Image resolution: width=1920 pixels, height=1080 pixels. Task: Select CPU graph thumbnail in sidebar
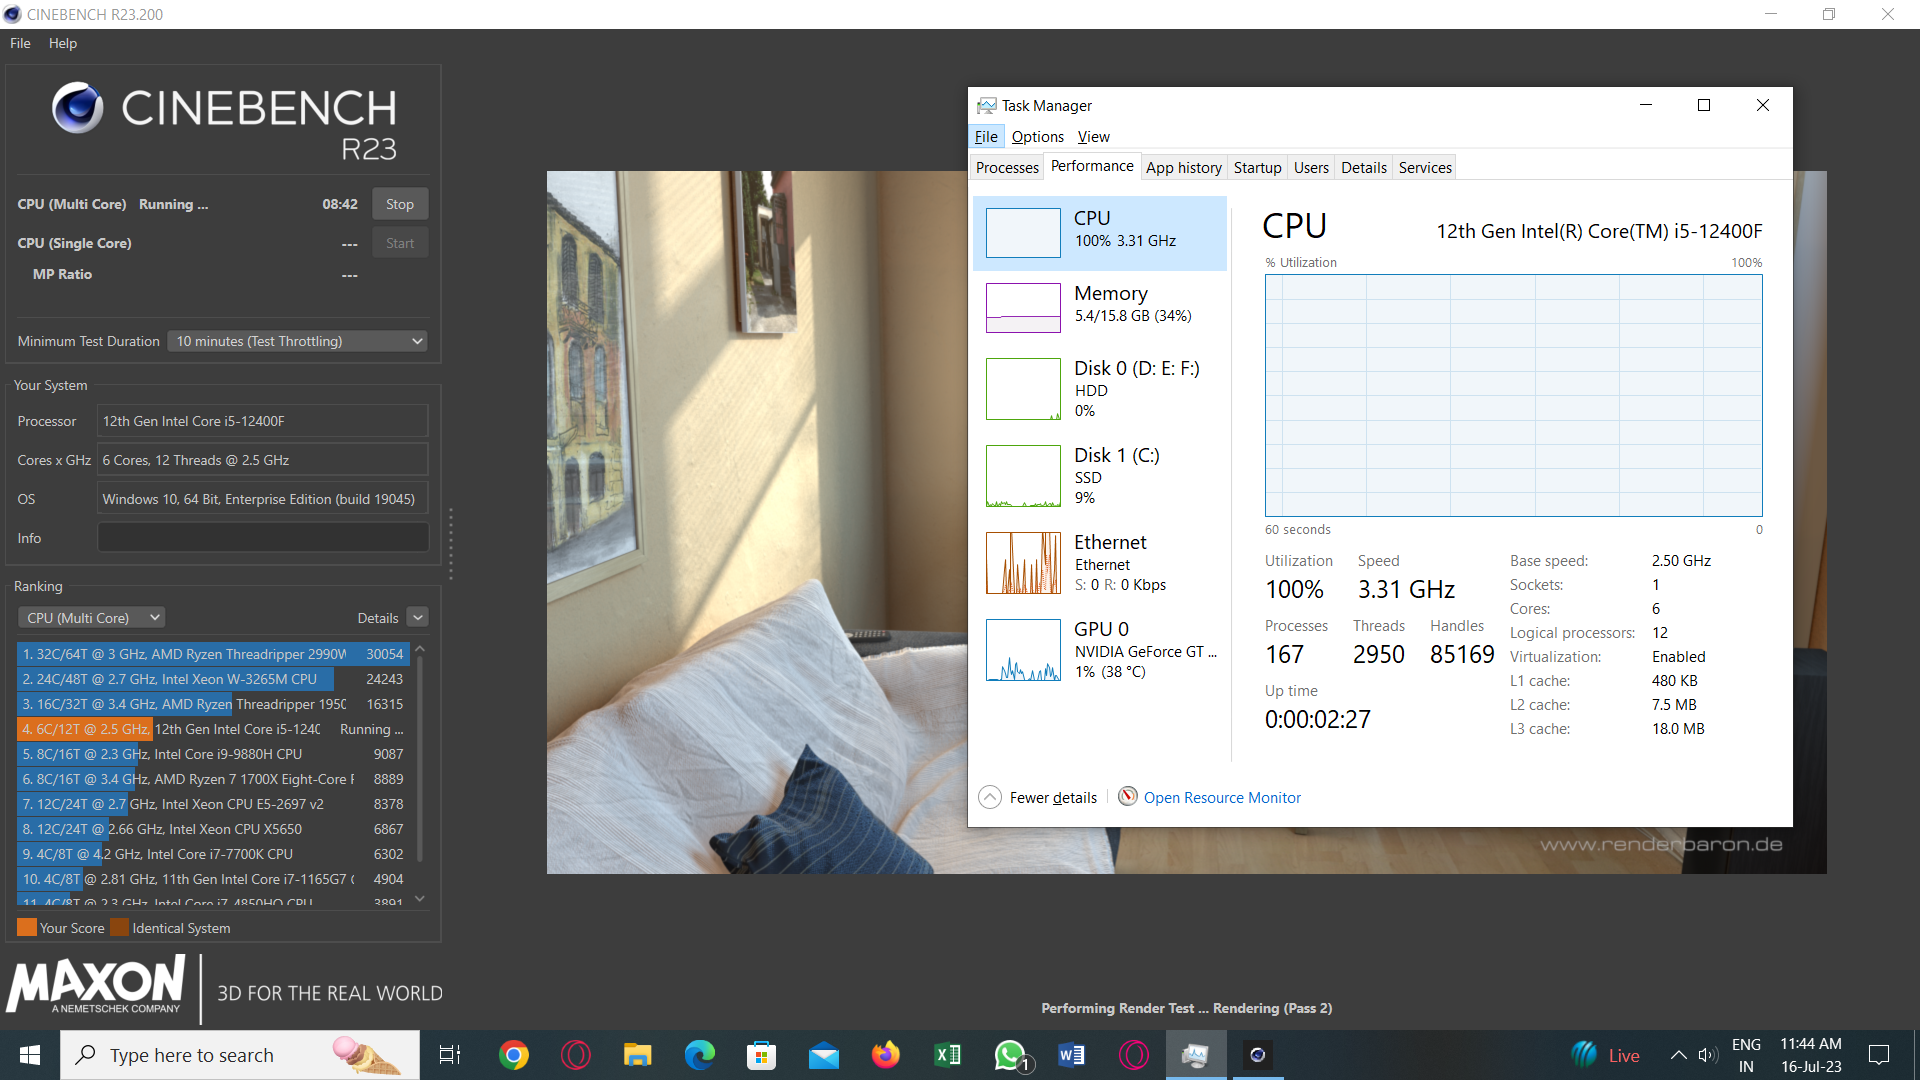pos(1023,233)
